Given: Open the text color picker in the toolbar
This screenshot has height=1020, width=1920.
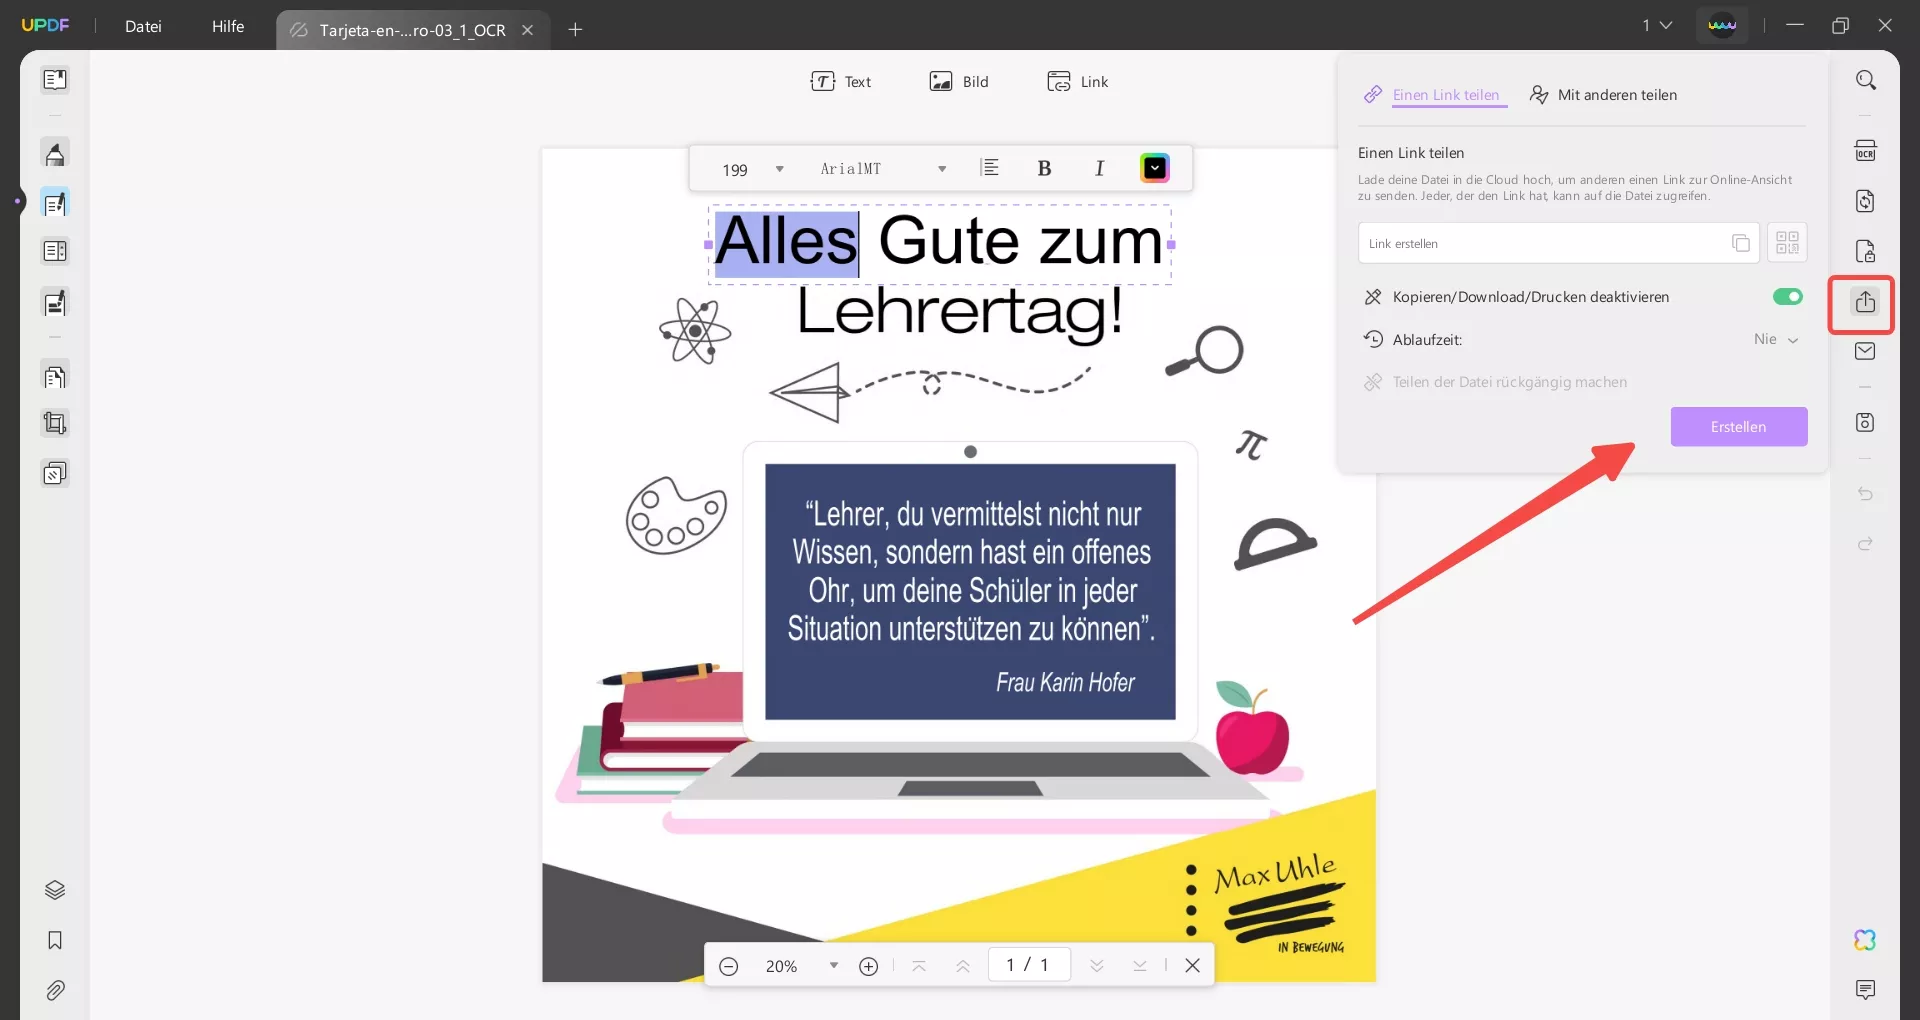Looking at the screenshot, I should pyautogui.click(x=1155, y=168).
